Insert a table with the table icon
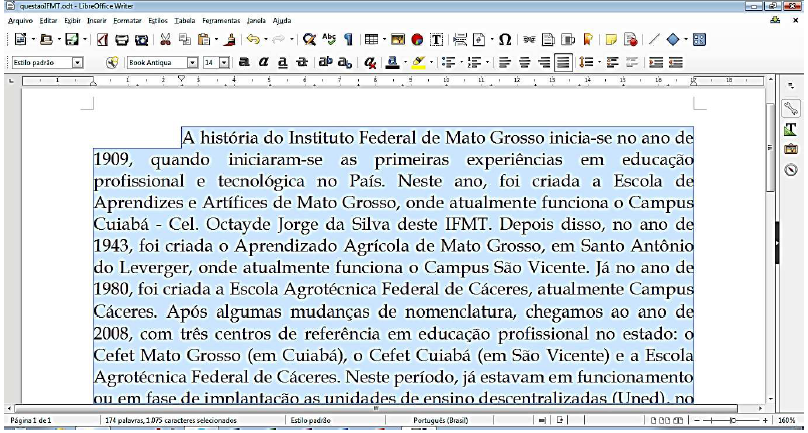This screenshot has height=433, width=808. tap(371, 40)
